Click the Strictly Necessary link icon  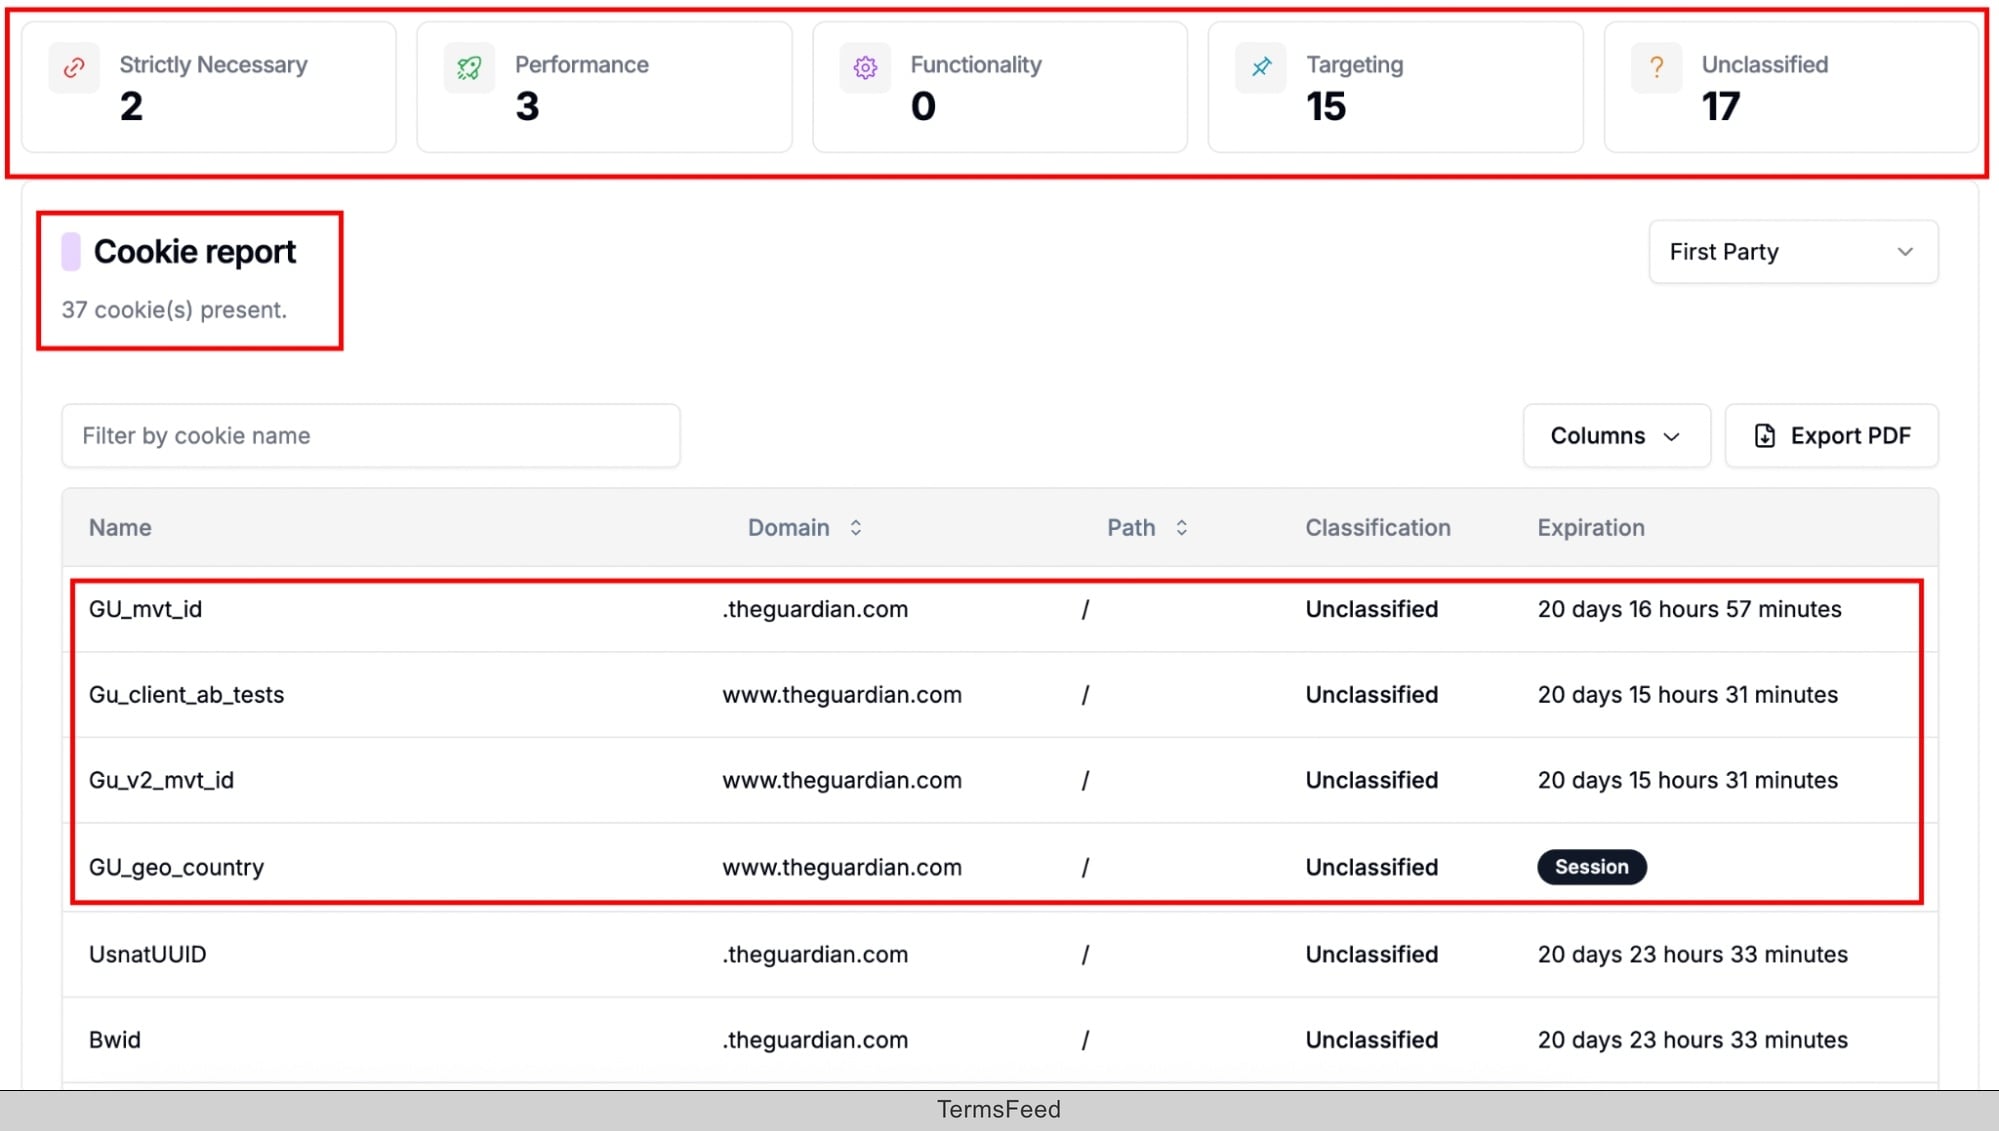74,67
